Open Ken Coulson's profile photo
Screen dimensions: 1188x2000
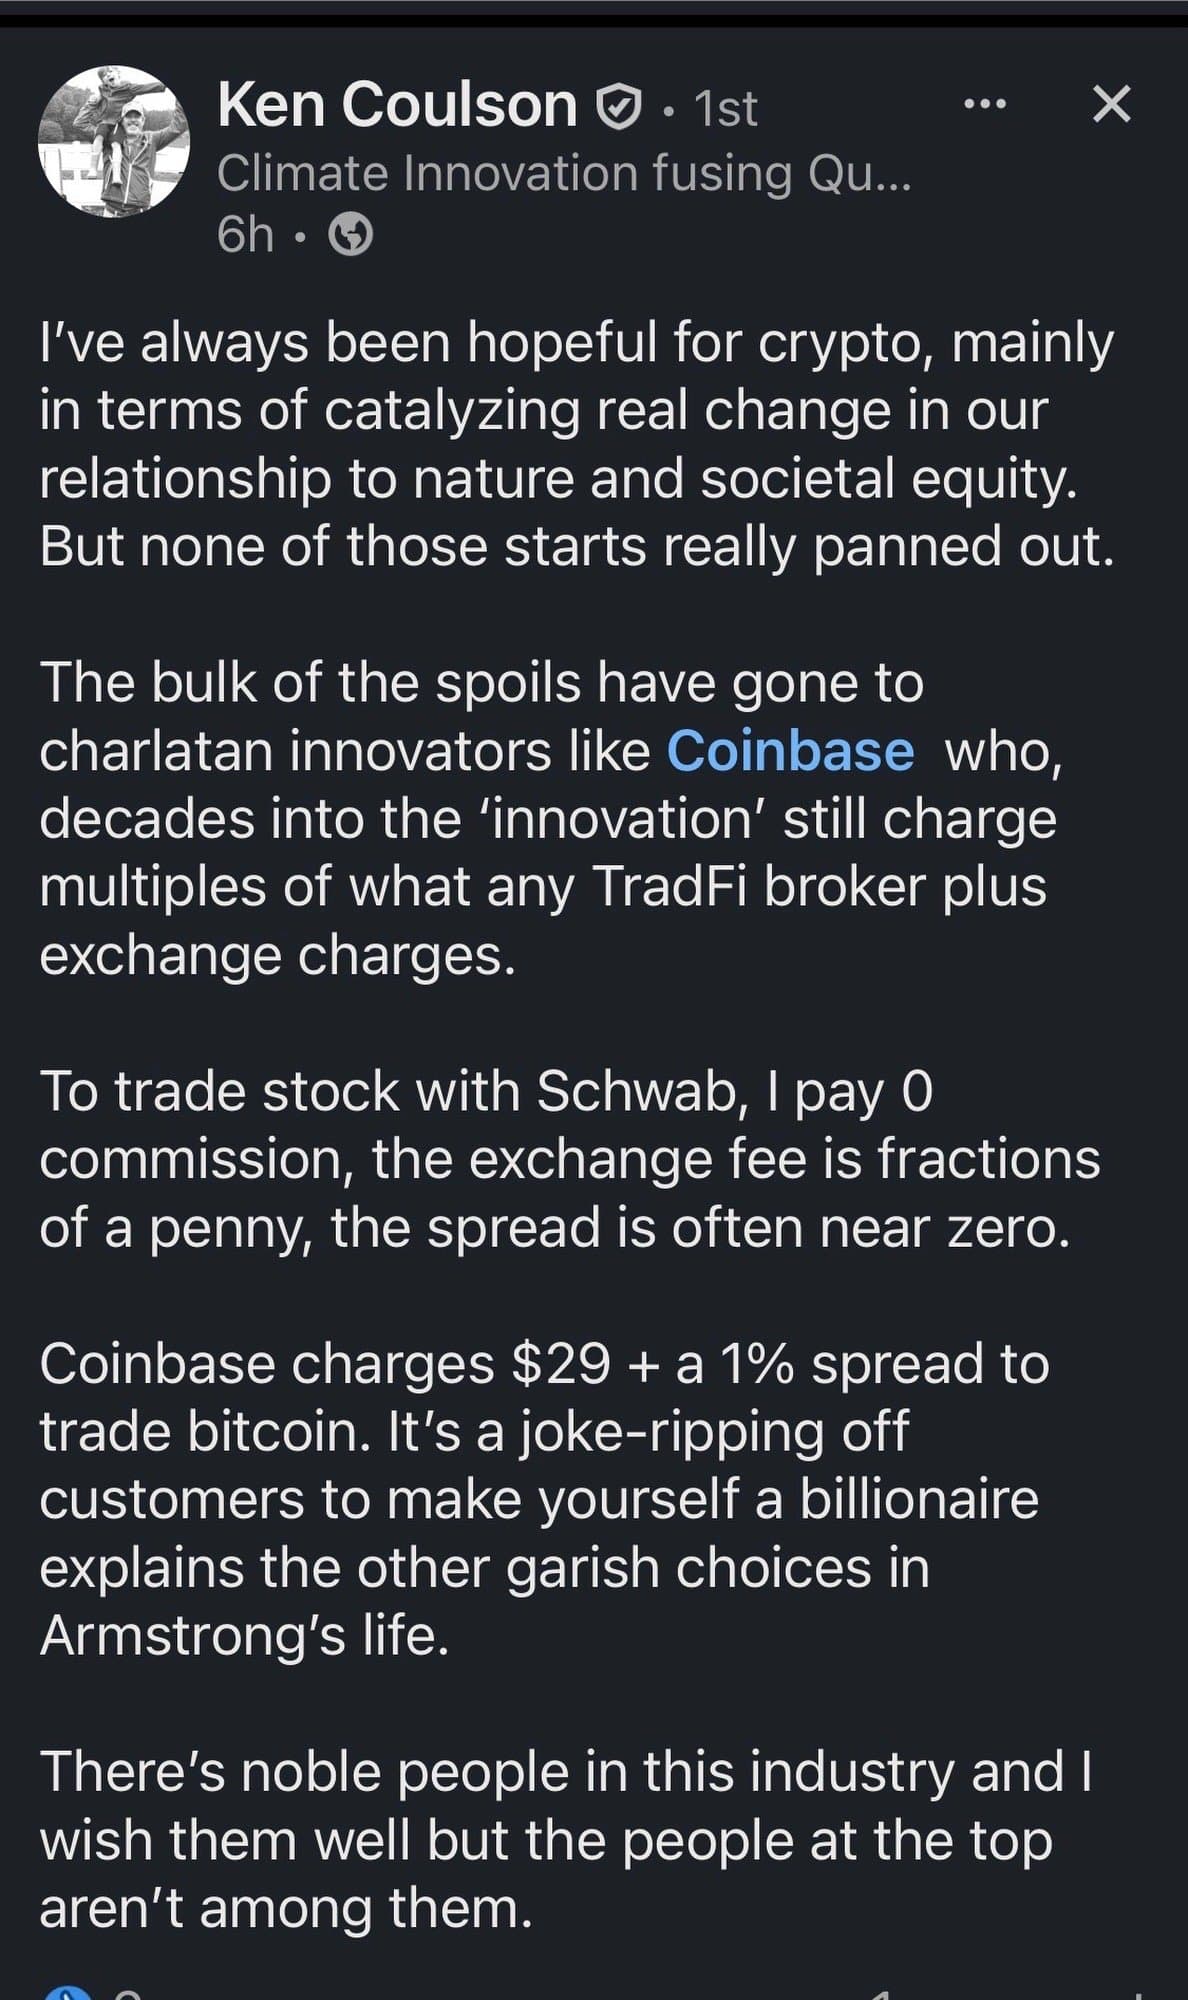tap(114, 141)
